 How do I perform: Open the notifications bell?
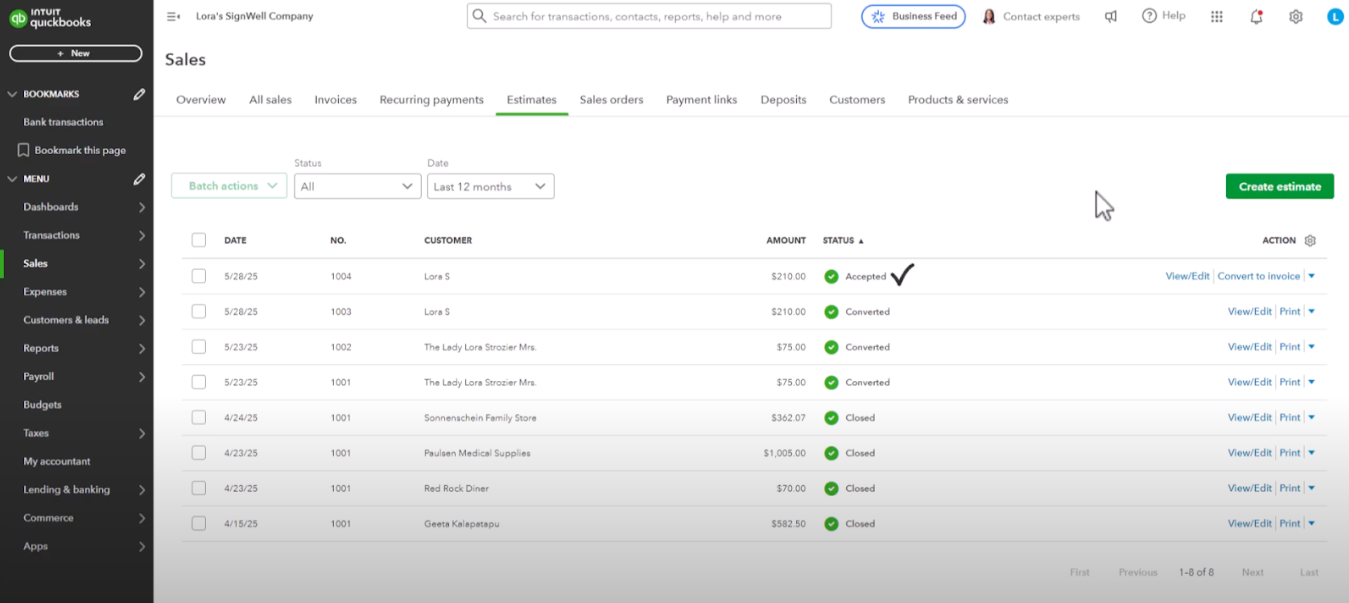tap(1256, 16)
